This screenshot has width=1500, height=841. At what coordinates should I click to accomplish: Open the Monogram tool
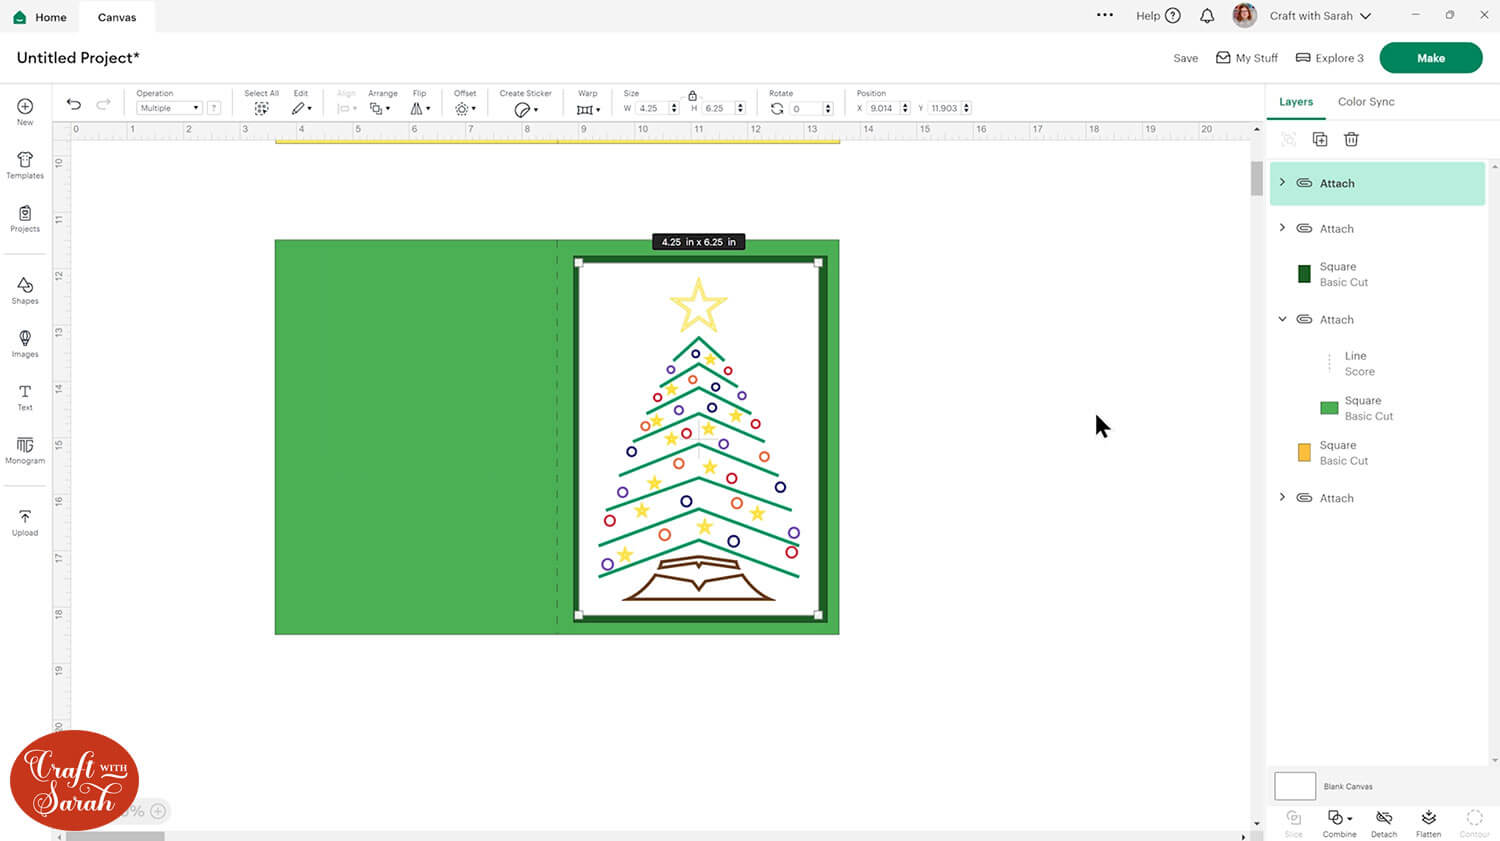click(25, 450)
